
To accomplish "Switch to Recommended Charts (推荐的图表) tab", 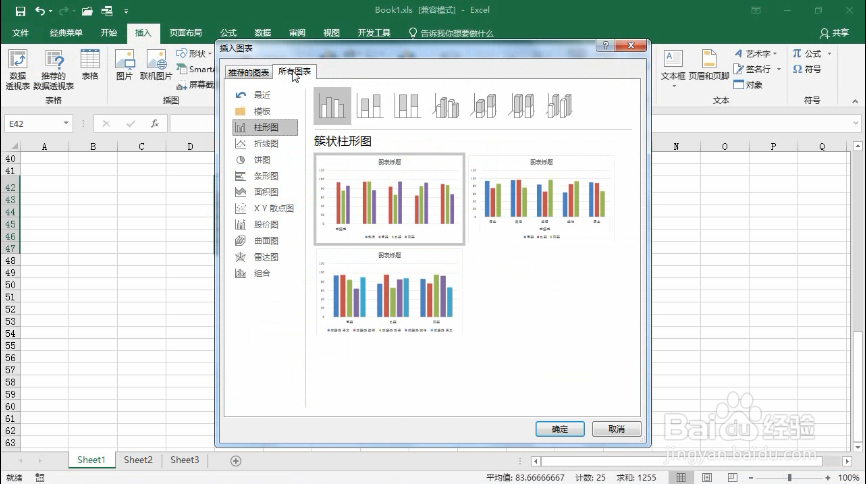I will click(249, 72).
